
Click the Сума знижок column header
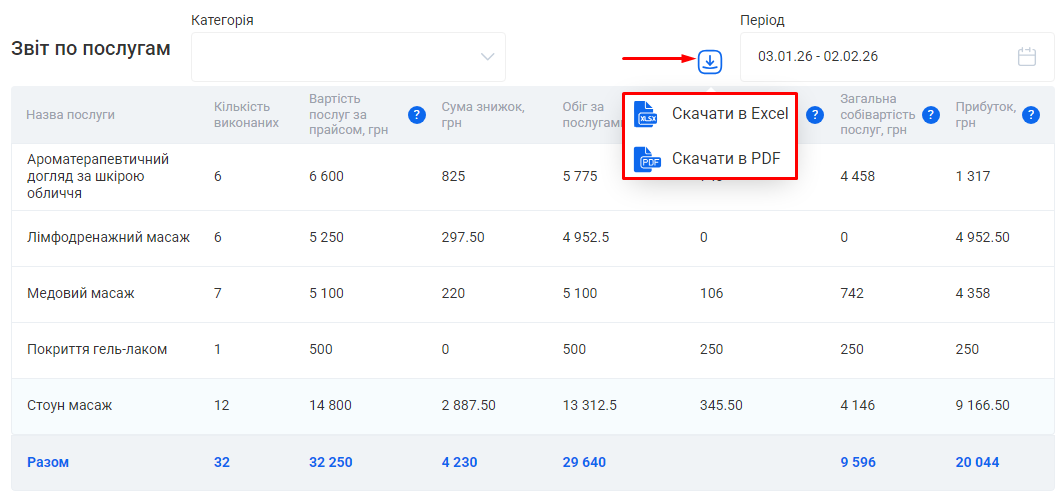[x=482, y=115]
